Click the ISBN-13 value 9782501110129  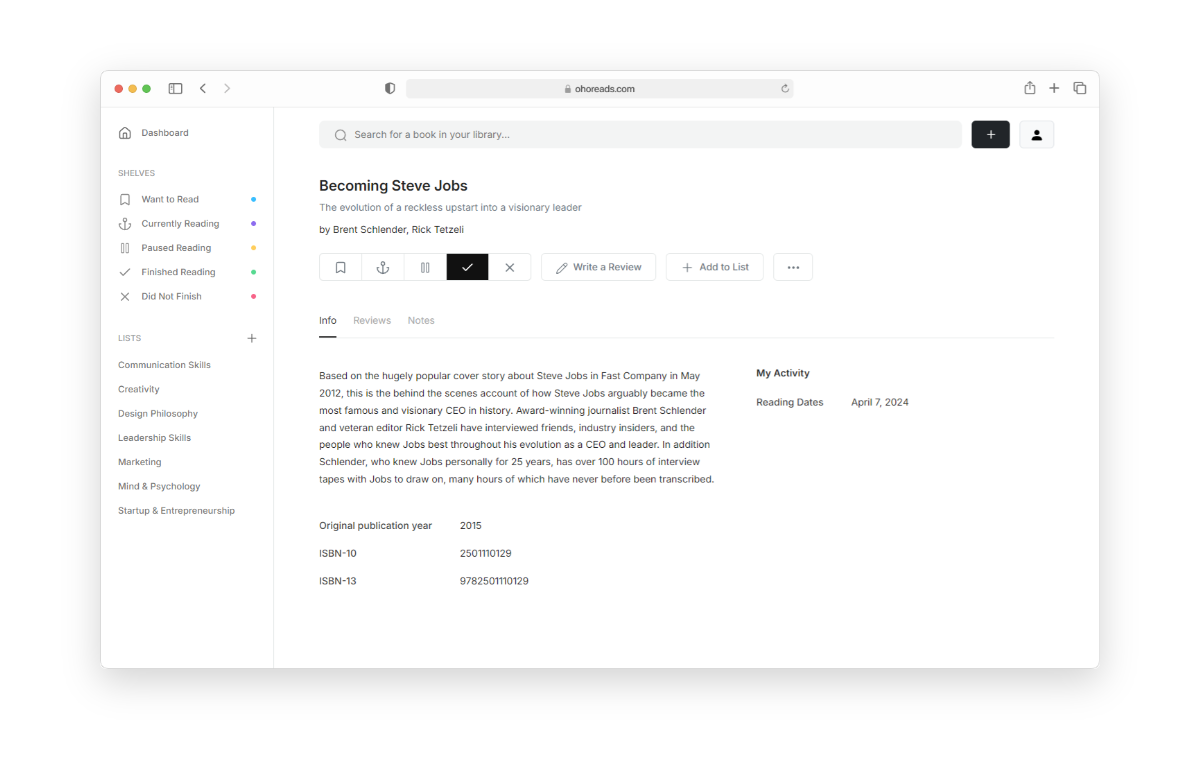(x=494, y=581)
